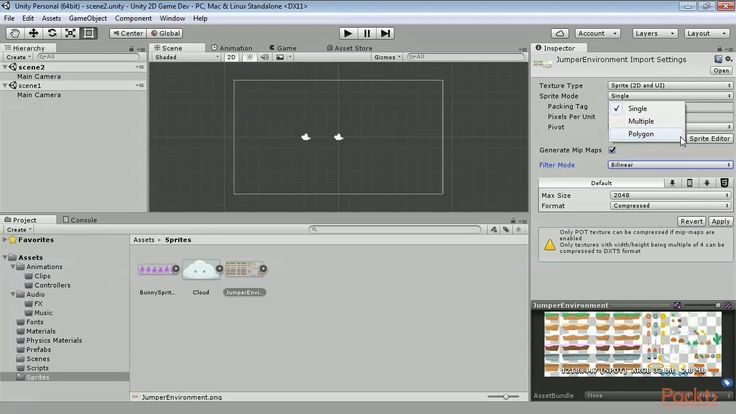Collapse the Animations folder
Screen dimensions: 736x414
[13, 267]
